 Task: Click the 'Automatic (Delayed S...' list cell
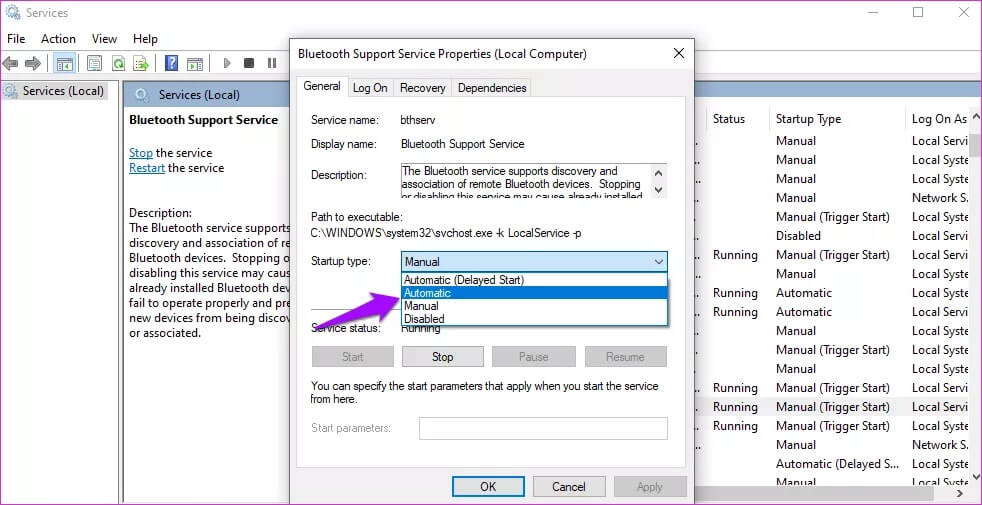tap(839, 464)
